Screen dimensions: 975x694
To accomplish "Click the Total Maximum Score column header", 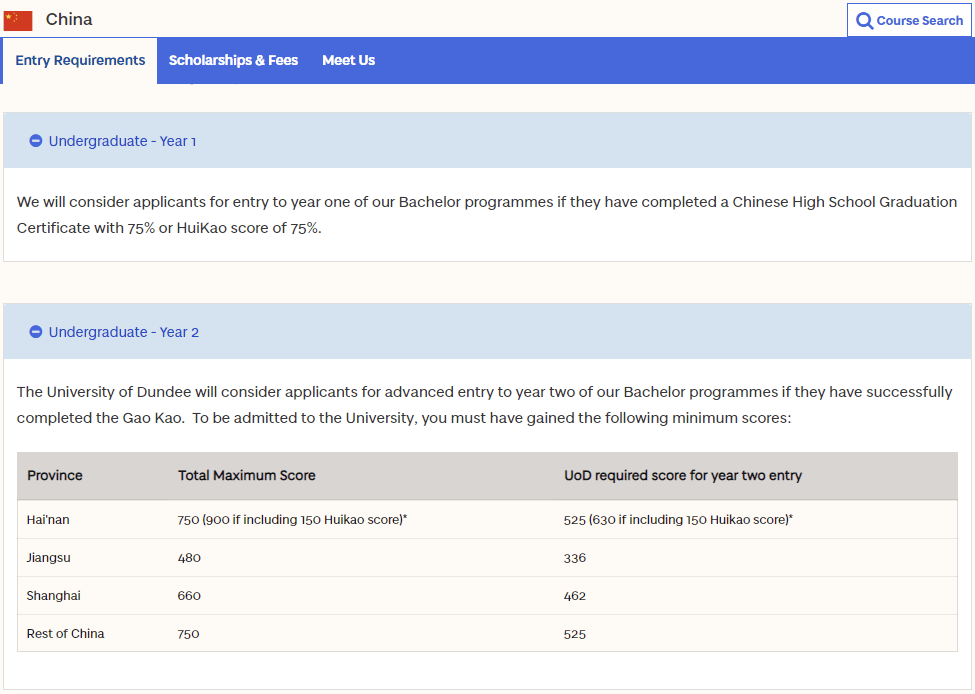I will pos(247,476).
